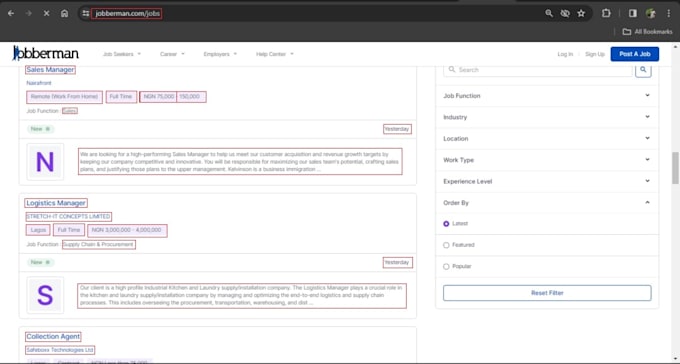Open the Employers dropdown menu
This screenshot has width=680, height=364.
pos(220,54)
